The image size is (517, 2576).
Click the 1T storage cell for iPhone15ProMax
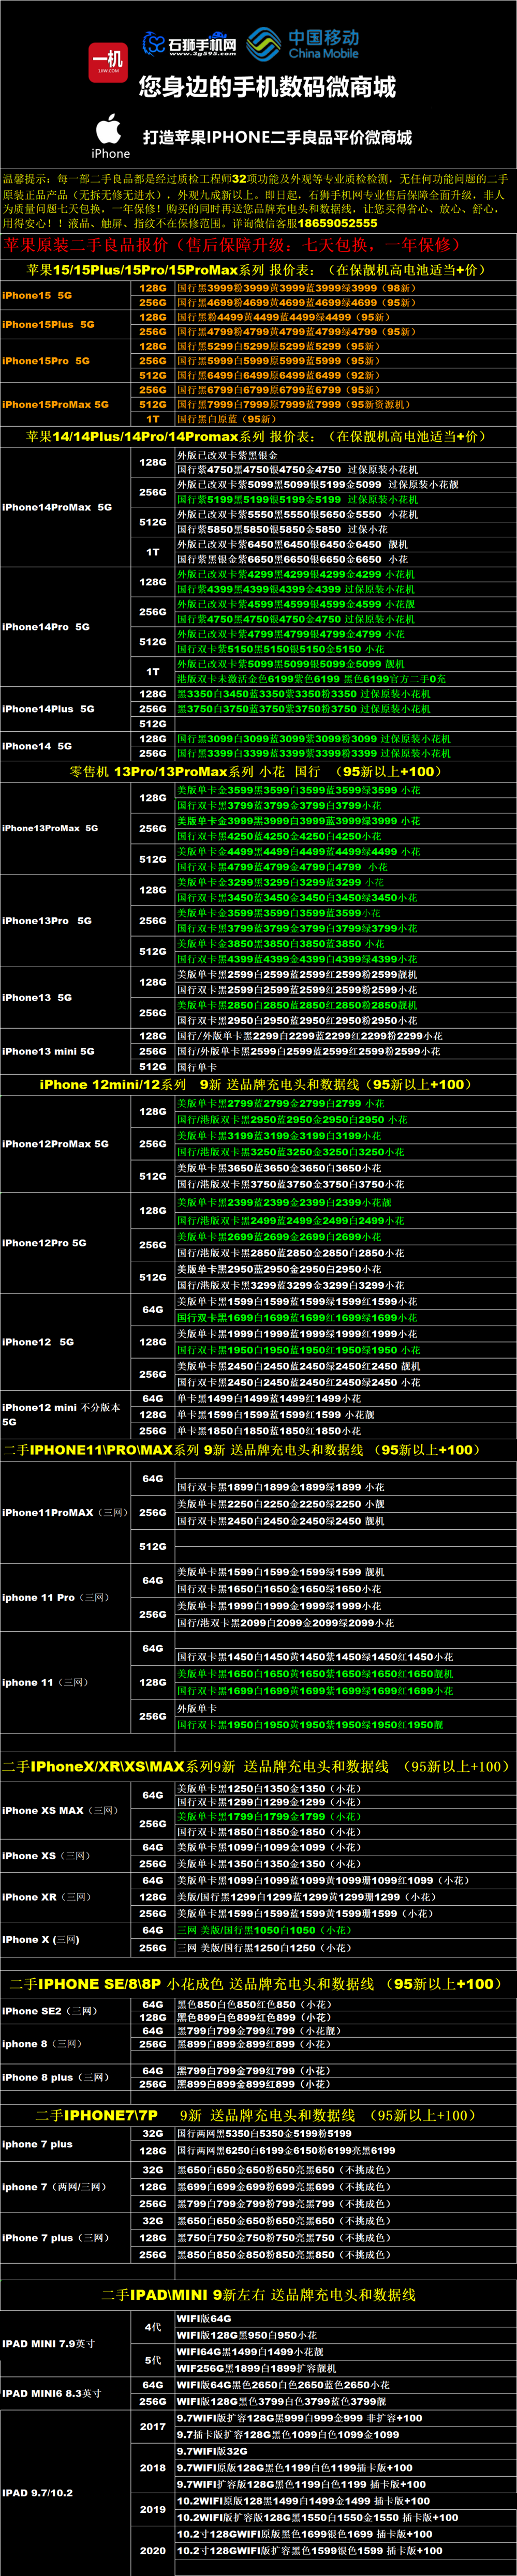point(153,419)
